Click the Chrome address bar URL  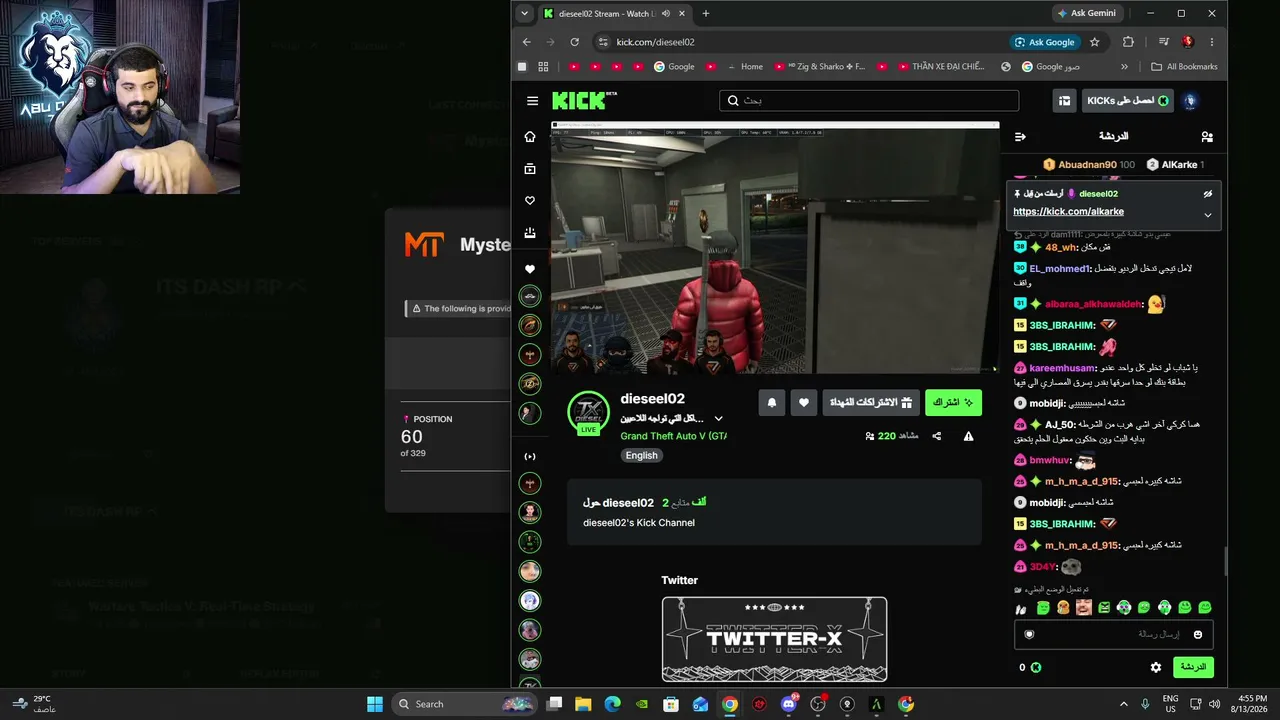tap(655, 42)
